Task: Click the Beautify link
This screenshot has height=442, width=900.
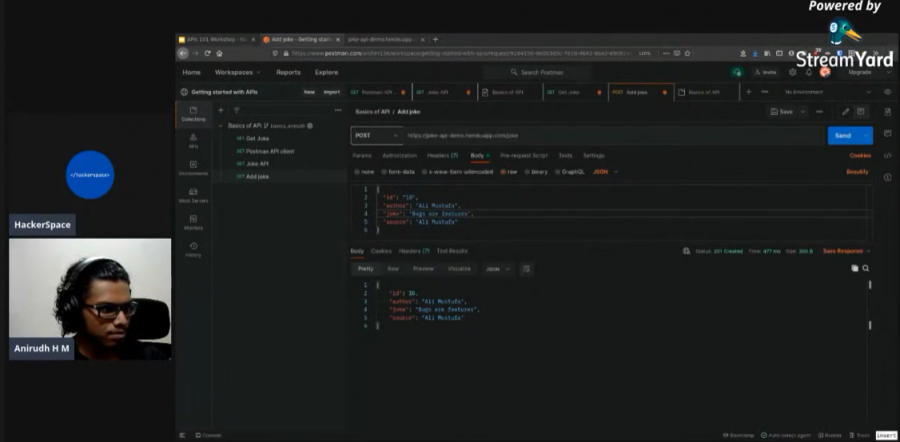Action: [x=857, y=171]
